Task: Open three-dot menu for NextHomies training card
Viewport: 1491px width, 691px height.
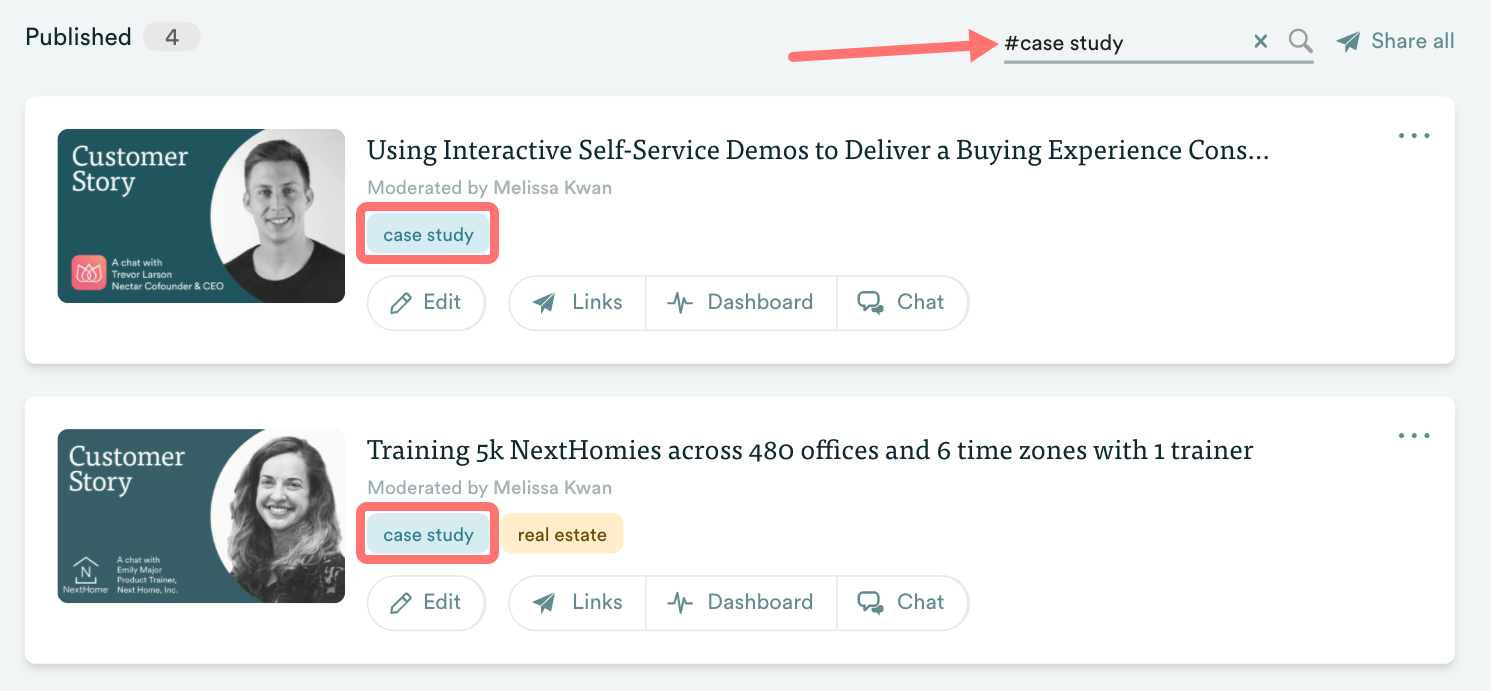Action: (x=1414, y=436)
